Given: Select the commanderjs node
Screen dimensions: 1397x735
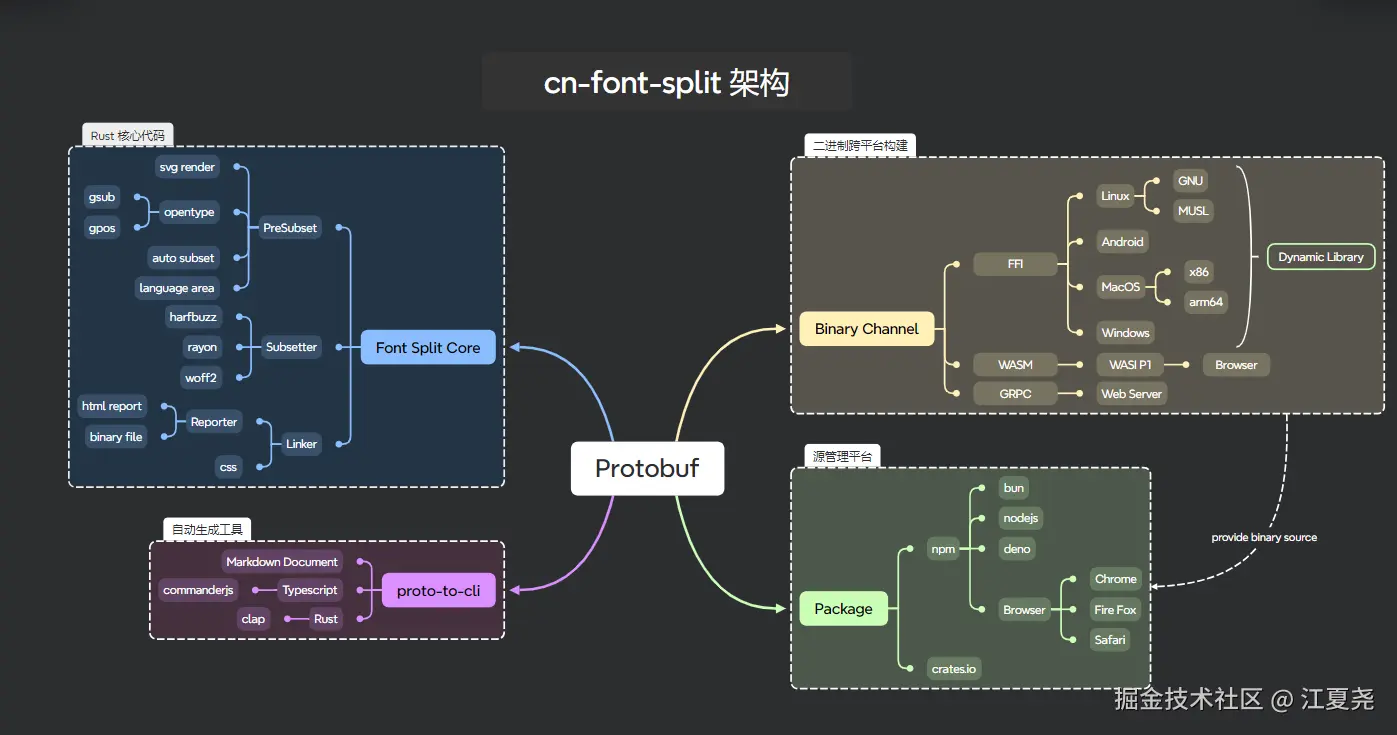Looking at the screenshot, I should pos(198,590).
